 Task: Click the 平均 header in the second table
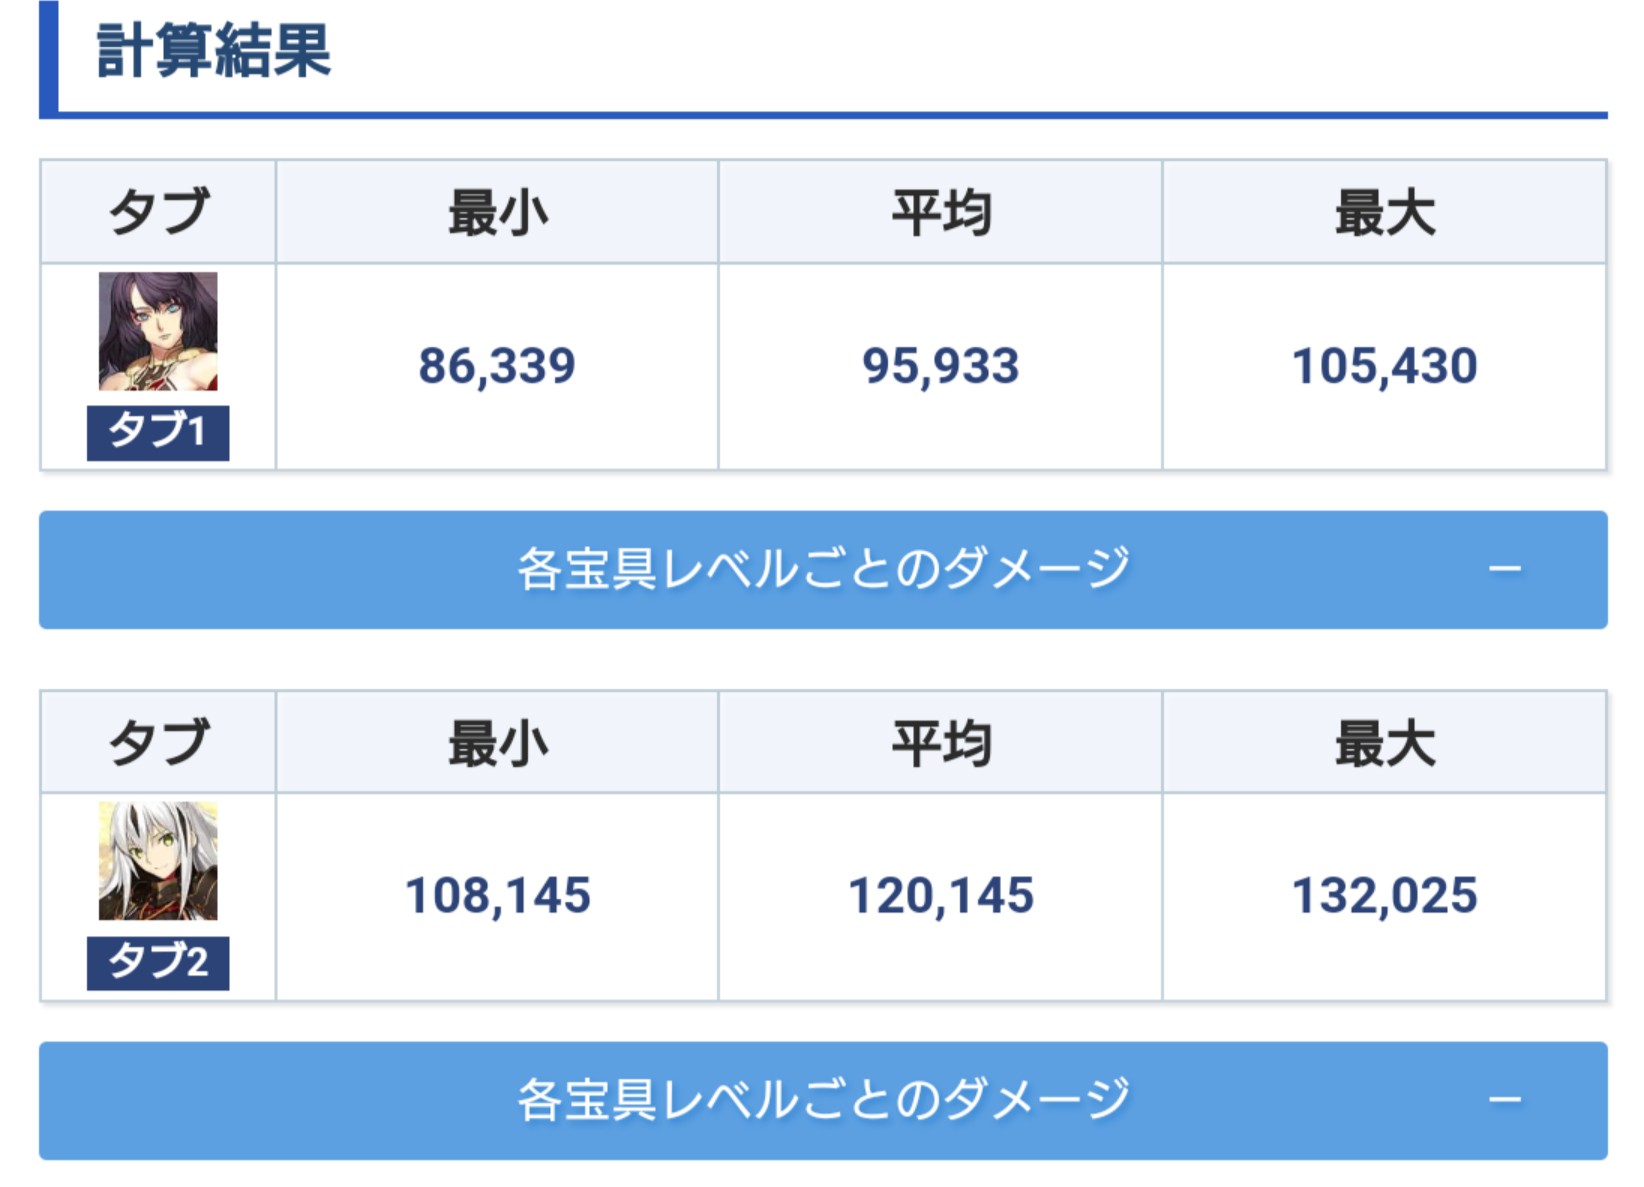[x=940, y=744]
